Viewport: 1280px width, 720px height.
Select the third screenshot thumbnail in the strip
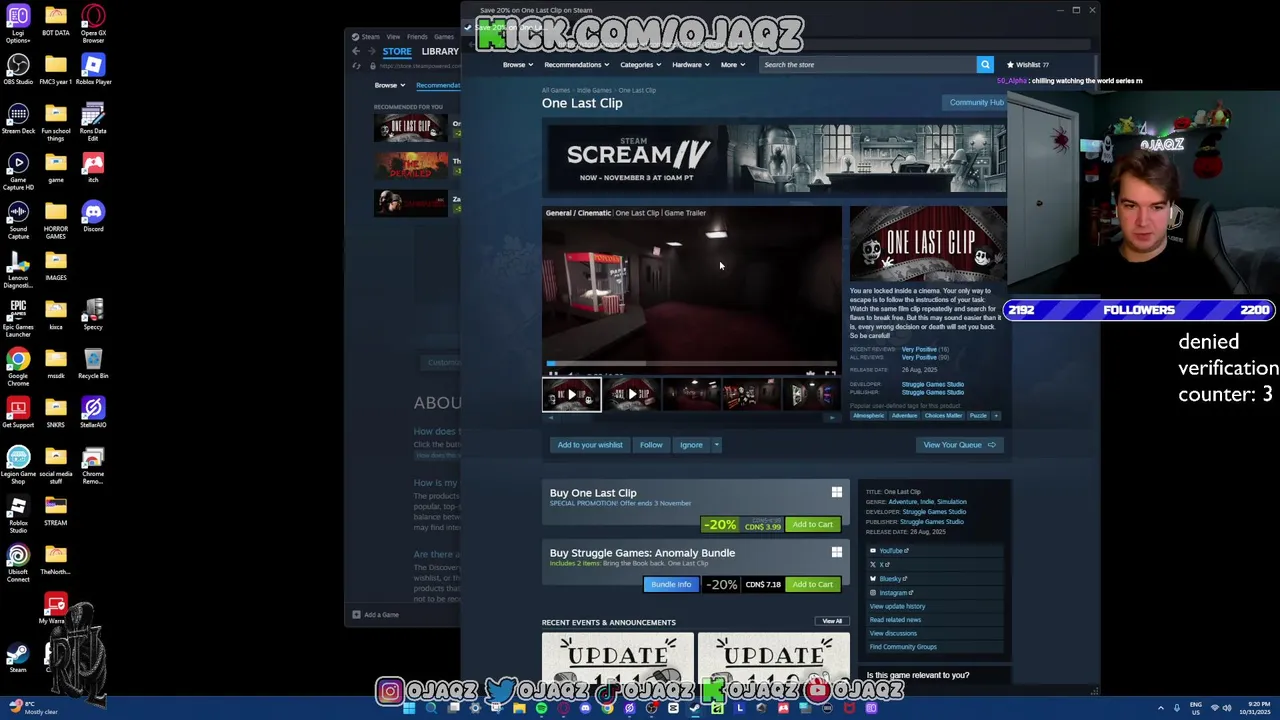tap(692, 395)
